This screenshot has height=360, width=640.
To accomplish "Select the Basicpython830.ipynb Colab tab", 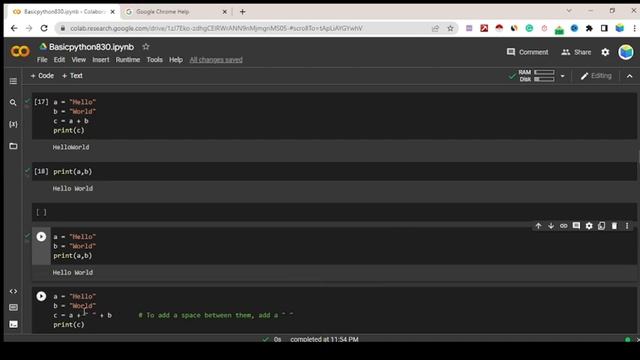I will tap(62, 12).
